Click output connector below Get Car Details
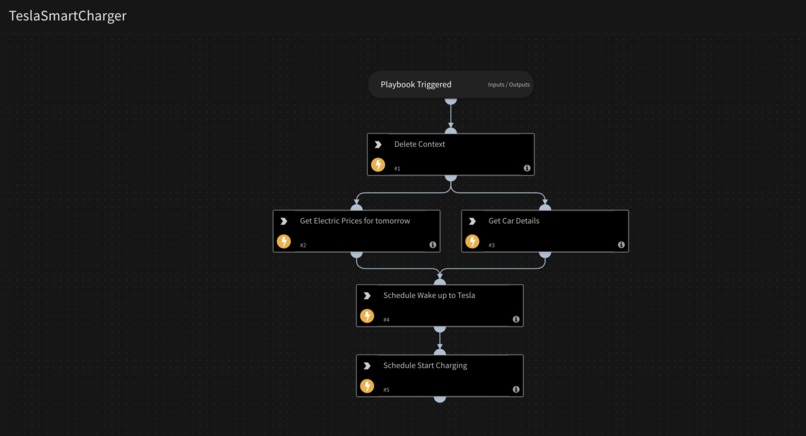Image resolution: width=806 pixels, height=436 pixels. coord(545,255)
